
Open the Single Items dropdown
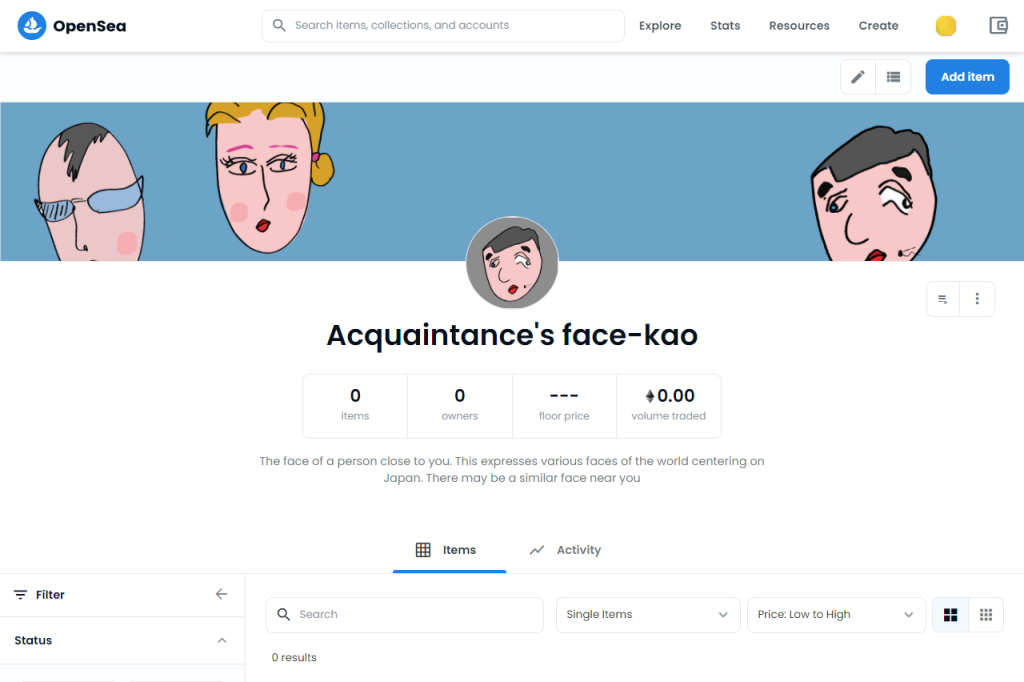pyautogui.click(x=648, y=615)
